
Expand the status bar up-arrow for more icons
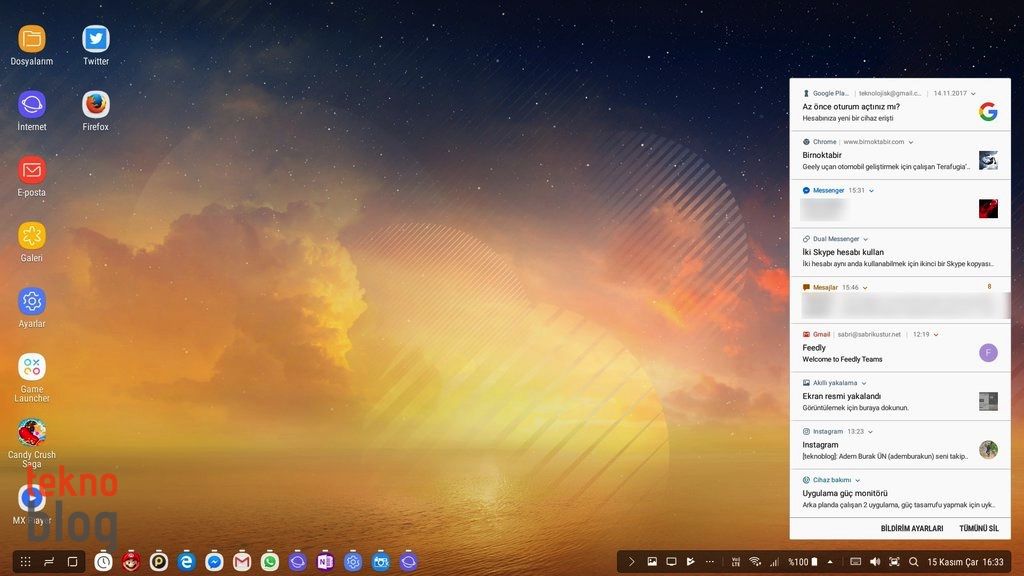click(830, 562)
